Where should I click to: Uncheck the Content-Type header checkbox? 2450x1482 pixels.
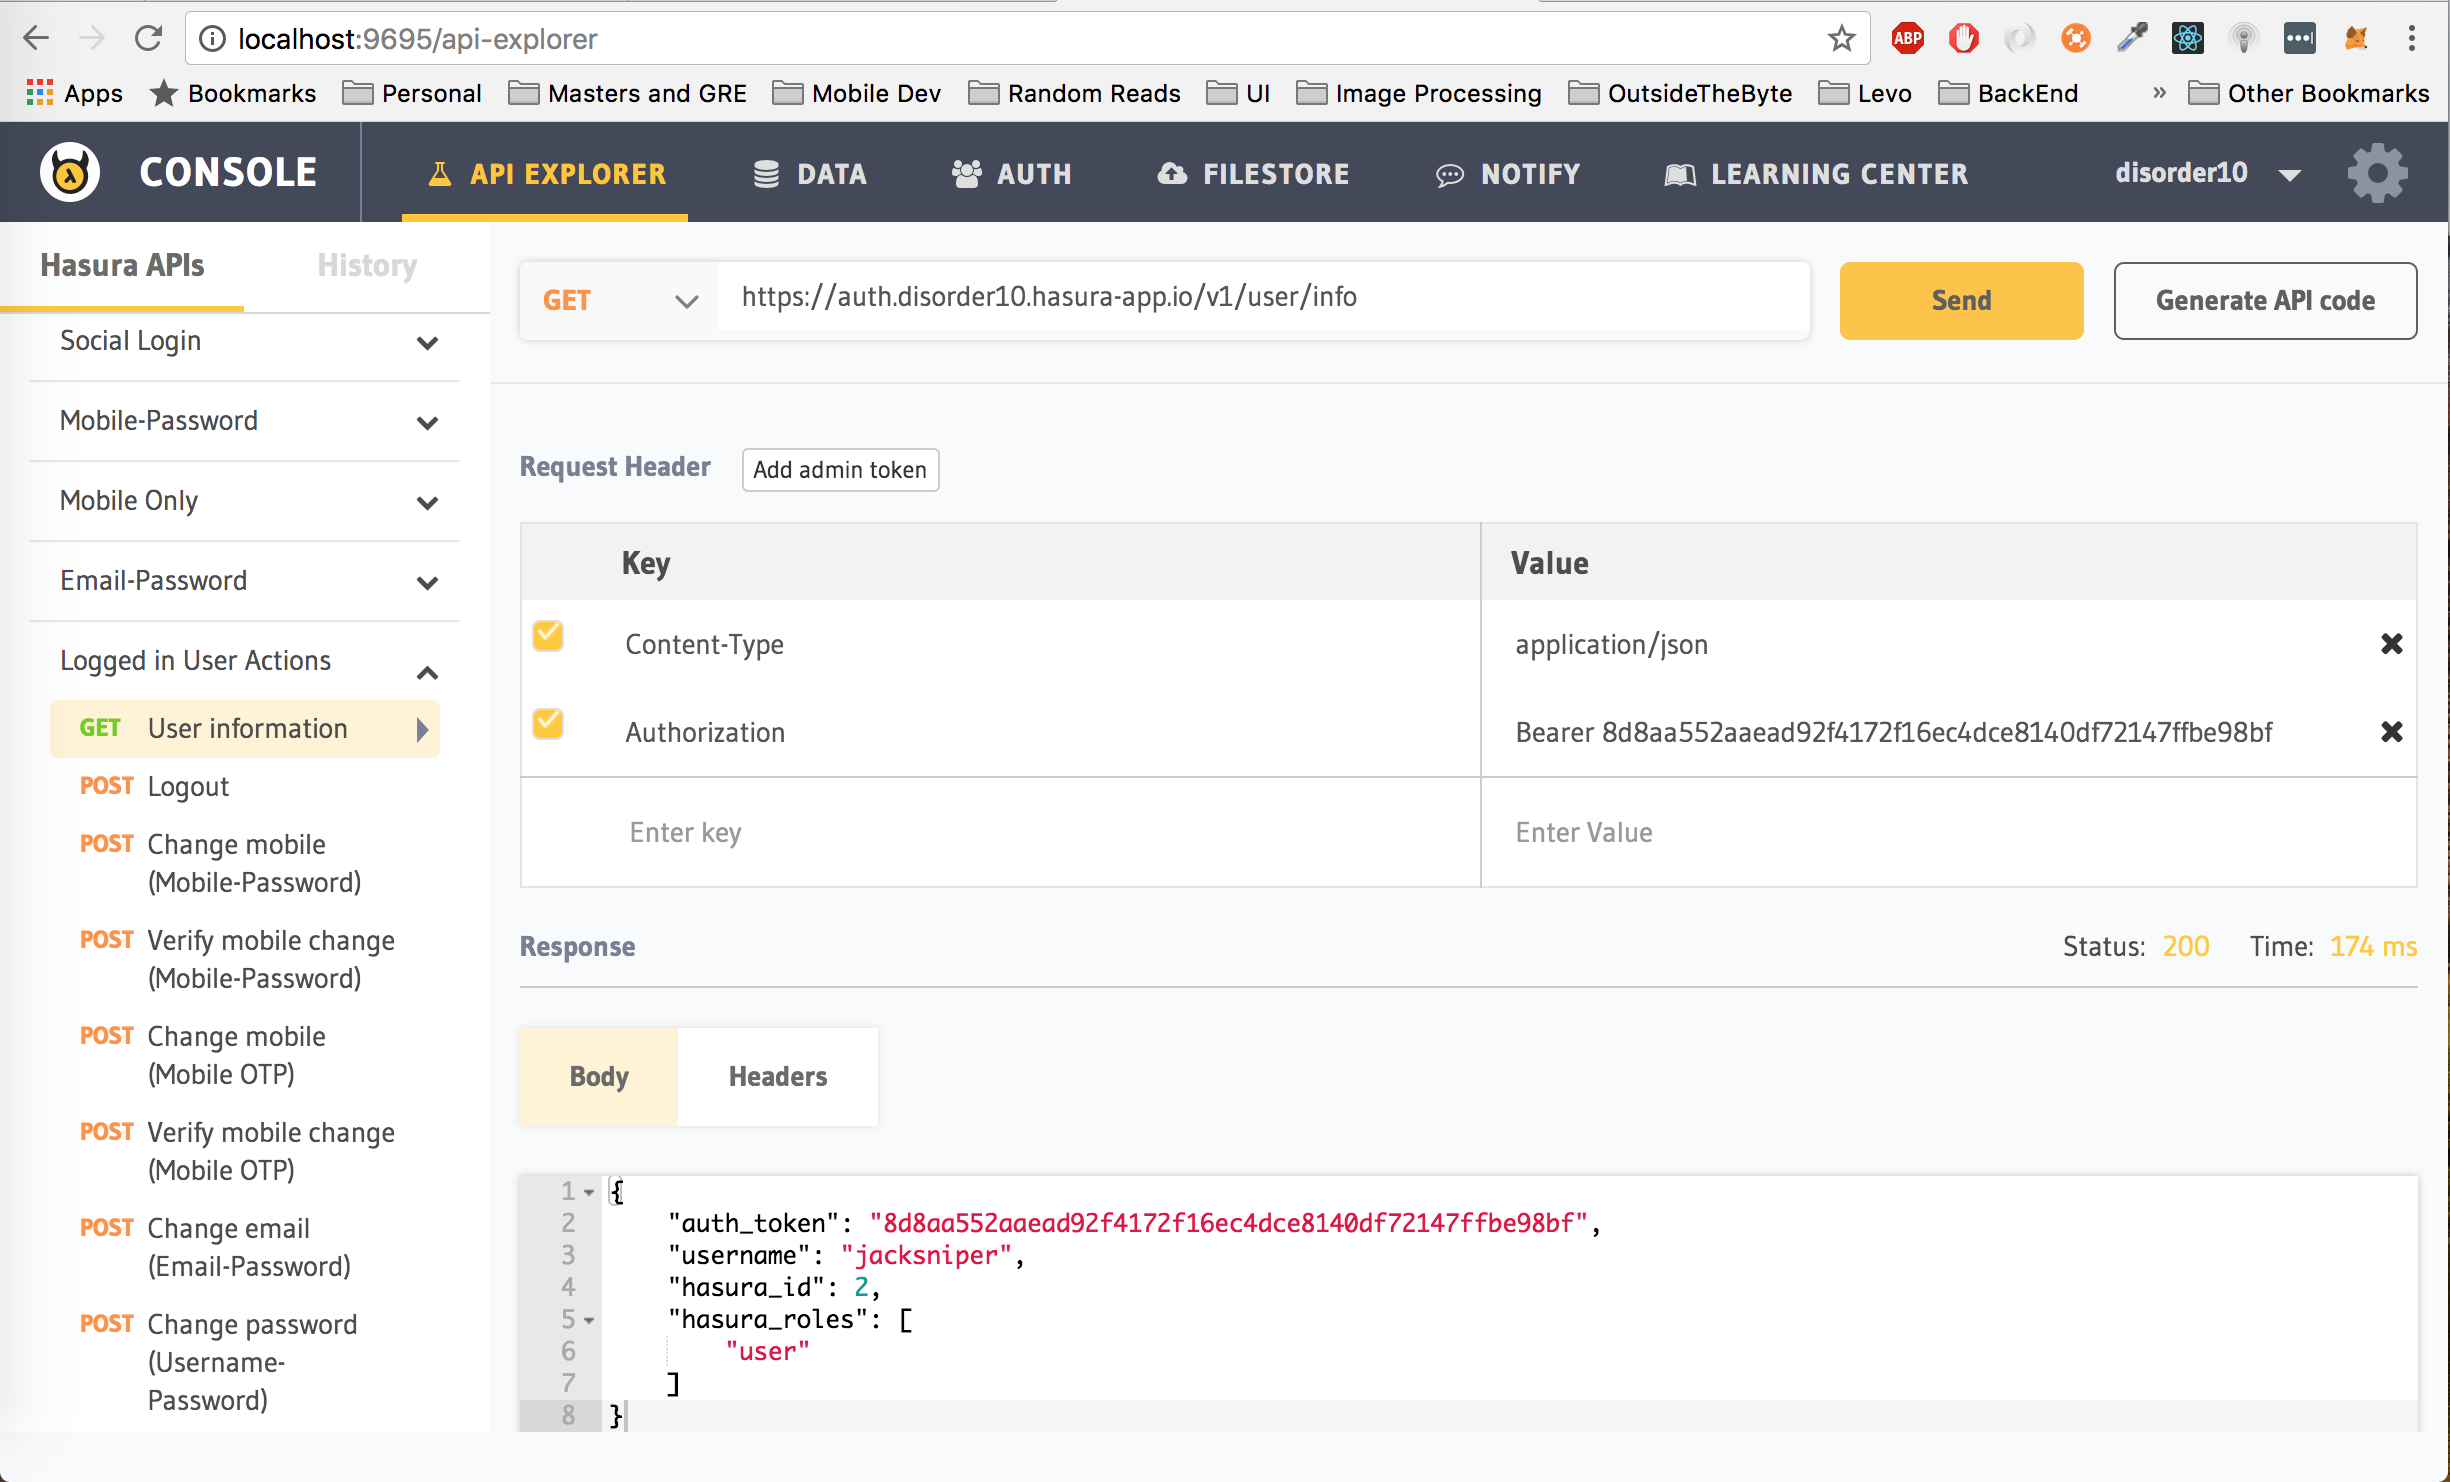coord(548,636)
